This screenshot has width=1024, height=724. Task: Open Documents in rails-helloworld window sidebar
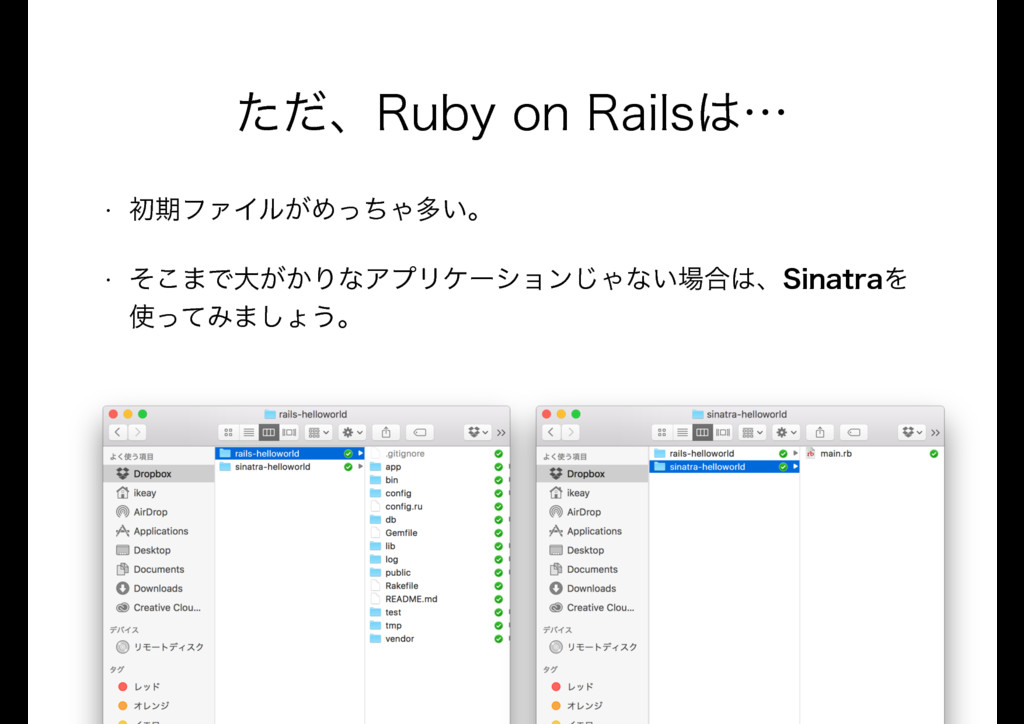159,569
